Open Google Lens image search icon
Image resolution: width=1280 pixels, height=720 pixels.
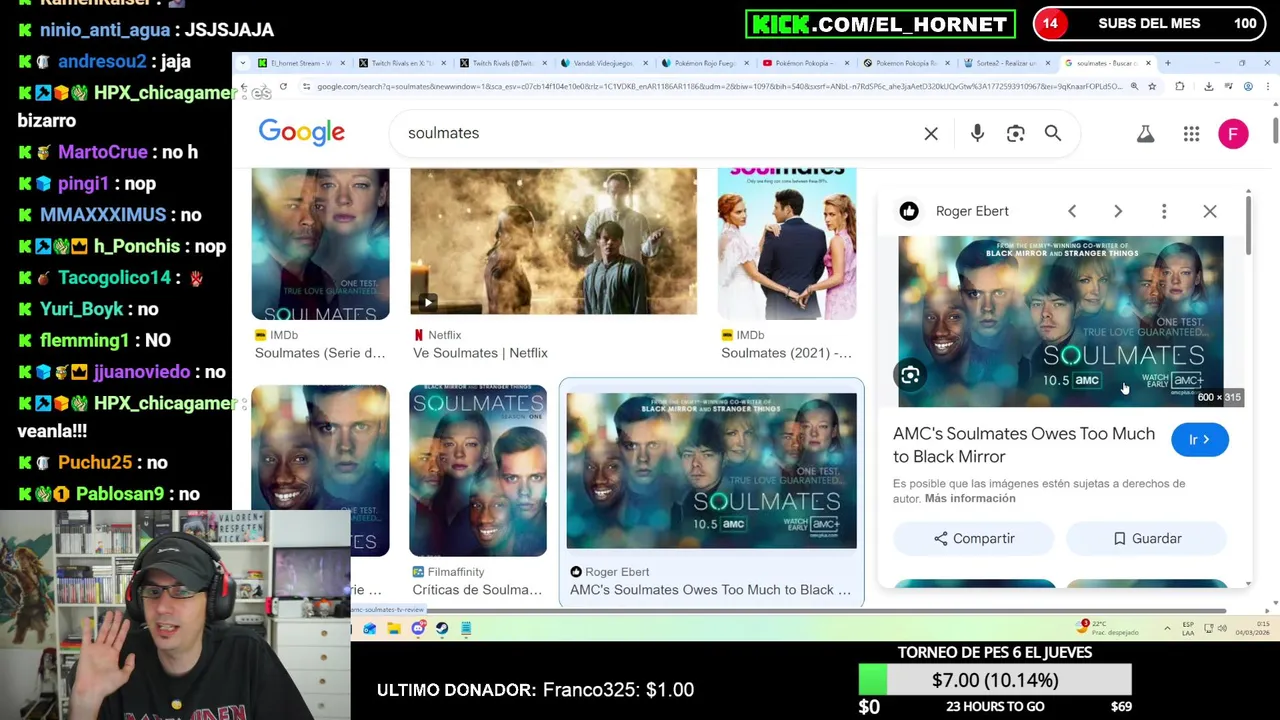pyautogui.click(x=1015, y=133)
